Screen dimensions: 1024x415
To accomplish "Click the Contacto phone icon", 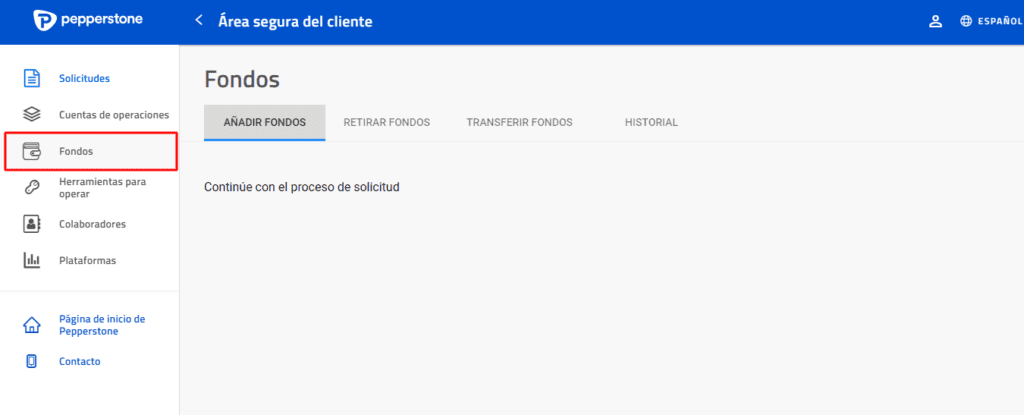I will pyautogui.click(x=32, y=361).
